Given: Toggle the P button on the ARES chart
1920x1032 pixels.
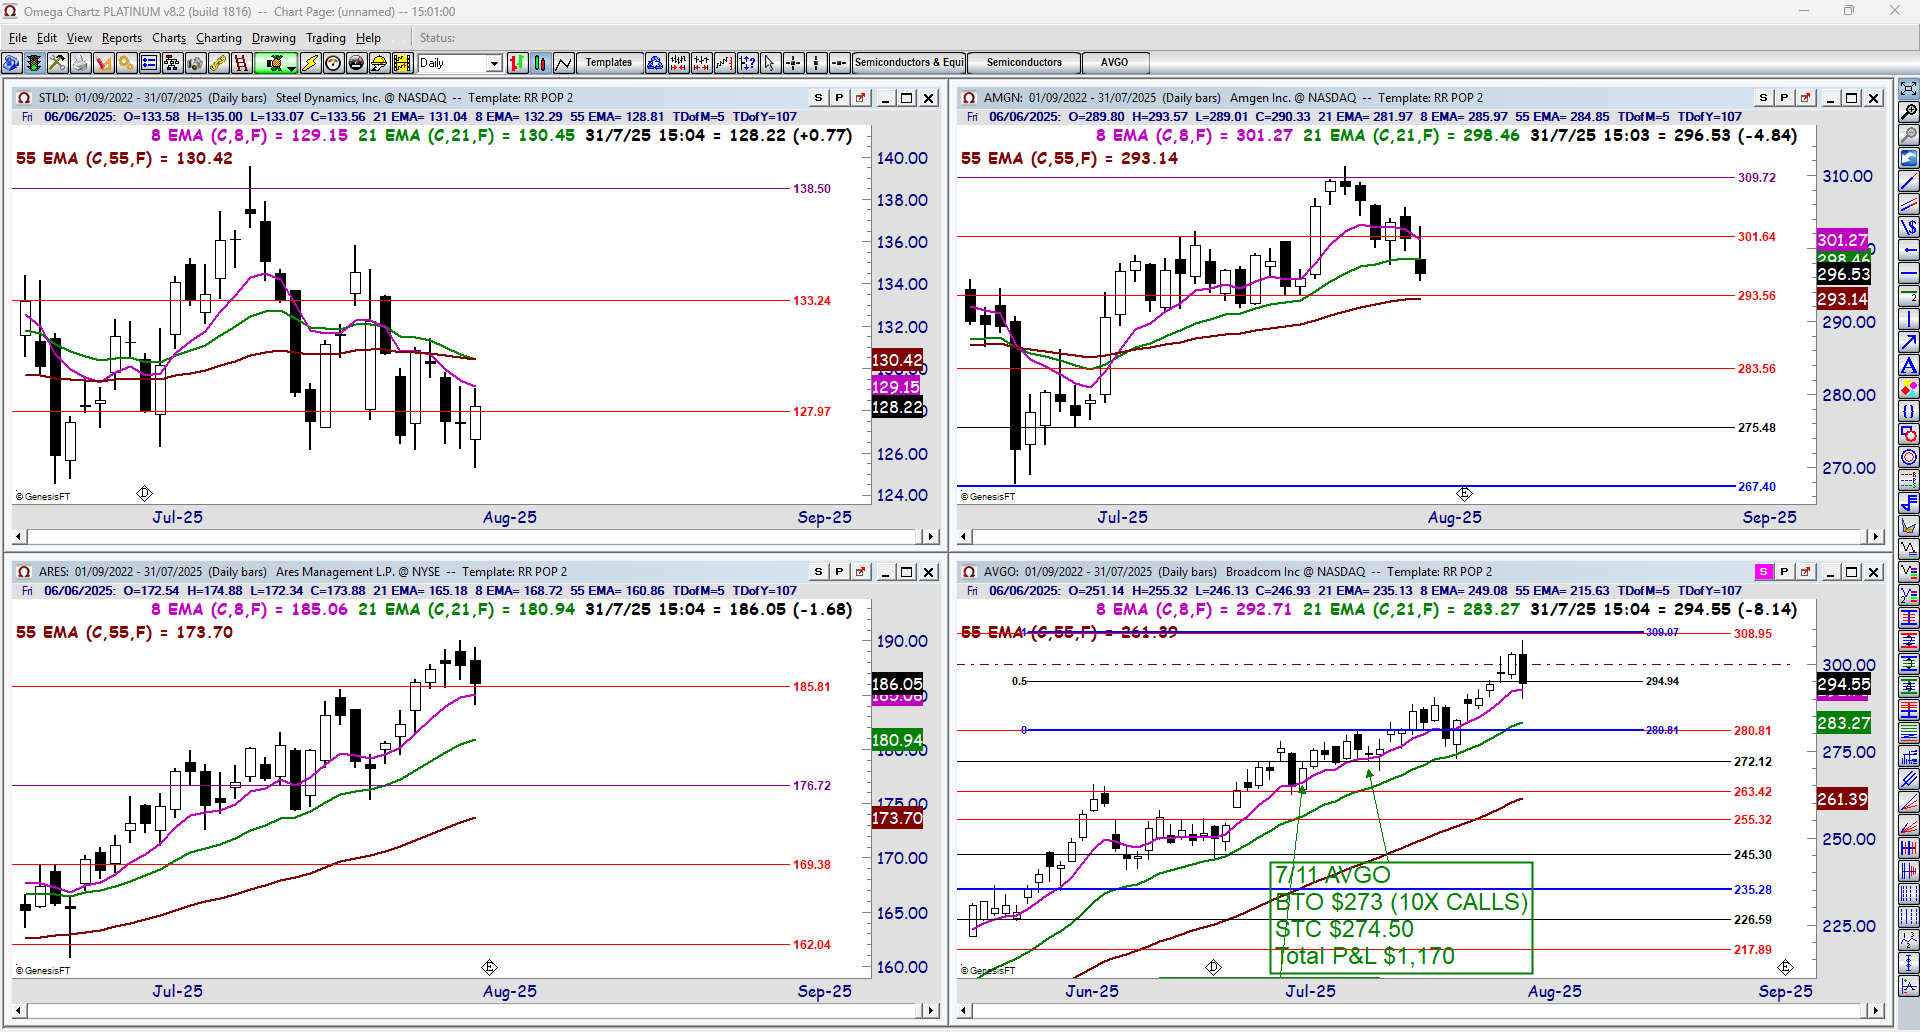Looking at the screenshot, I should point(839,572).
